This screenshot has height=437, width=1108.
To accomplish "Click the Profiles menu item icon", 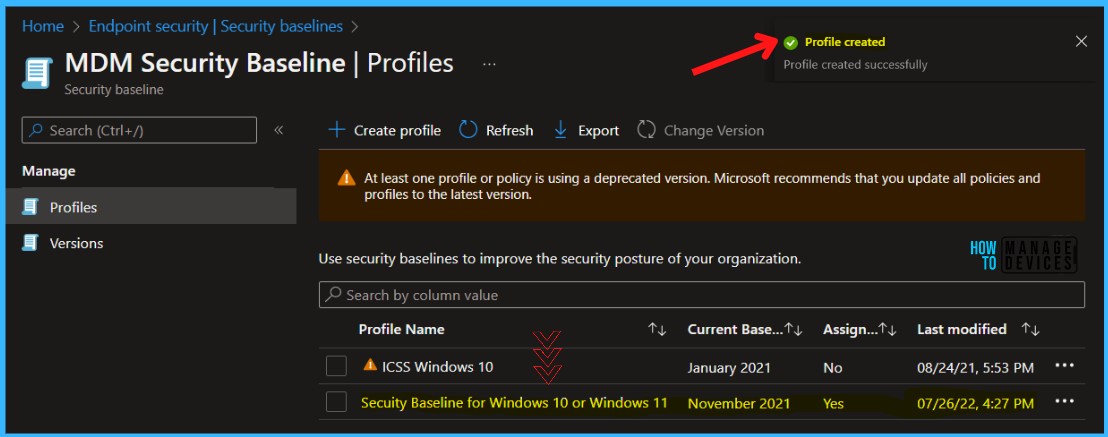I will [x=30, y=207].
